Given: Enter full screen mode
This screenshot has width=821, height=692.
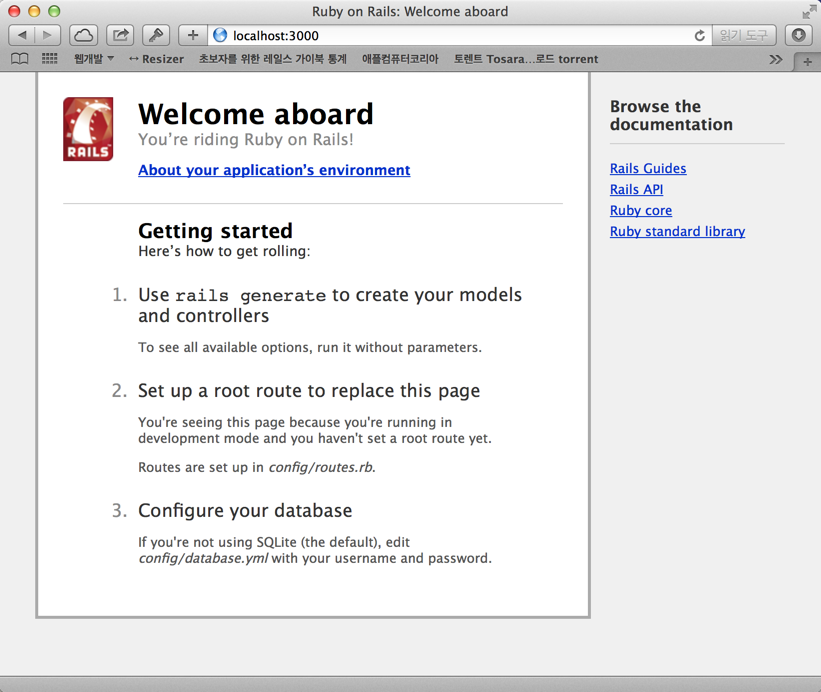Looking at the screenshot, I should (x=808, y=11).
